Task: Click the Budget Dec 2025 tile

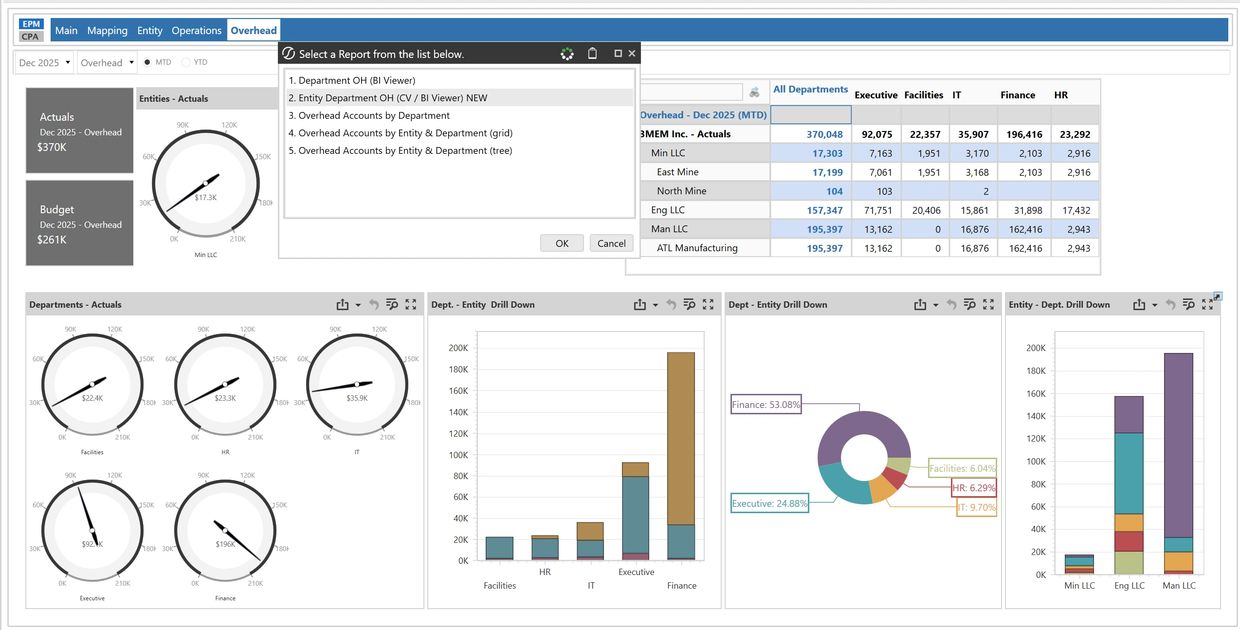Action: point(79,223)
